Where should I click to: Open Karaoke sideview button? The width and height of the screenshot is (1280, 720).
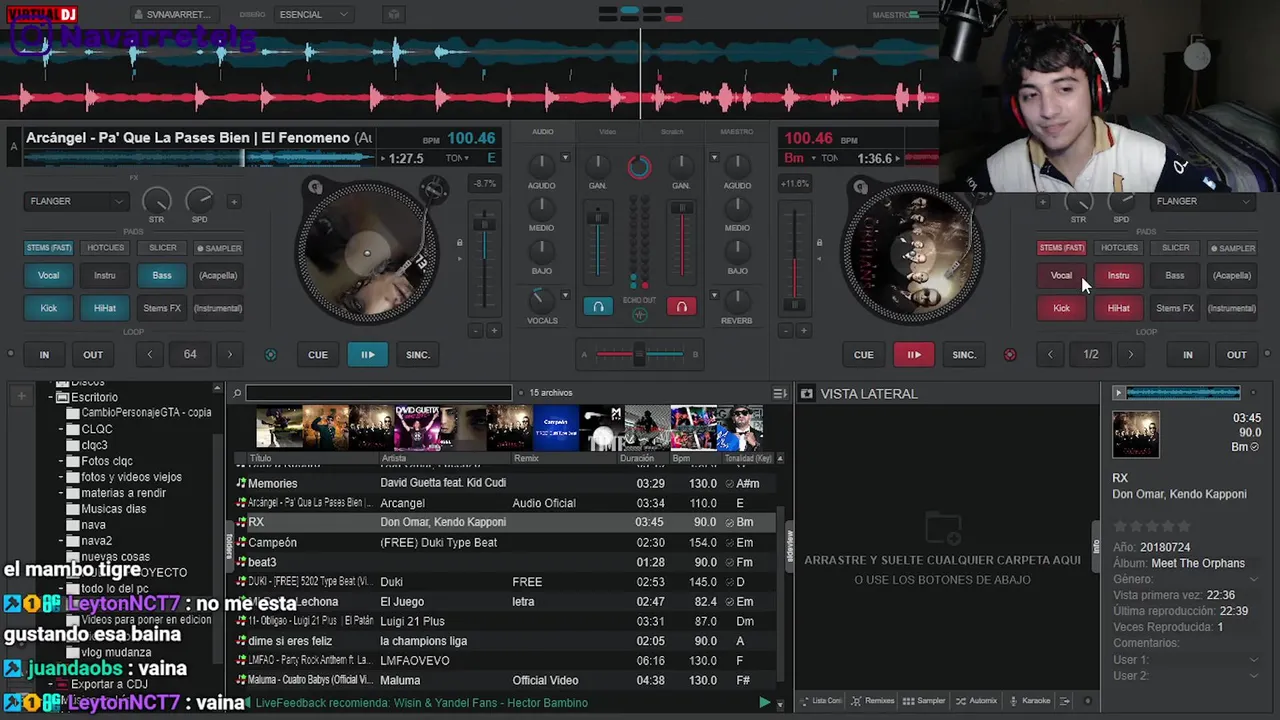click(x=1030, y=701)
